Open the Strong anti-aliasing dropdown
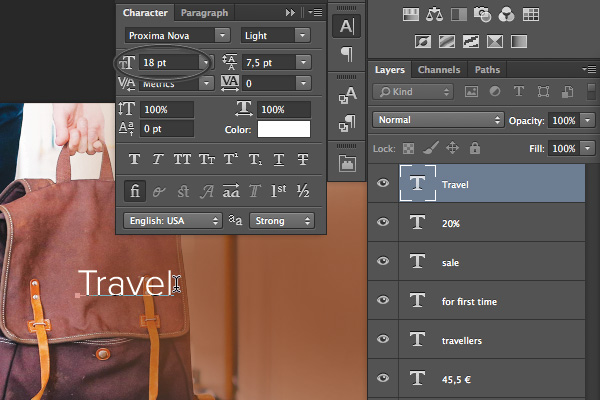Viewport: 600px width, 400px height. coord(282,221)
